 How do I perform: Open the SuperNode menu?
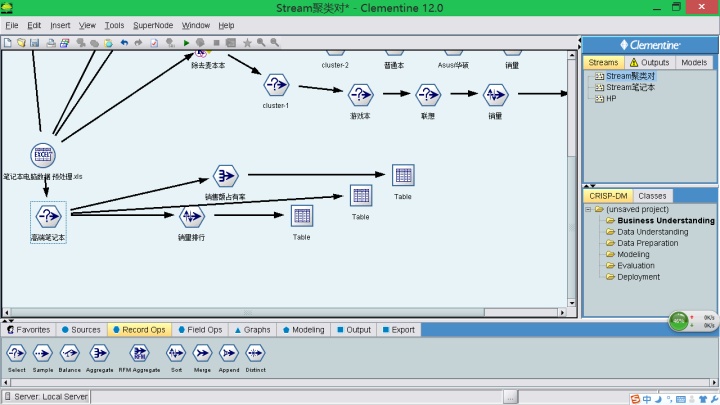pyautogui.click(x=153, y=25)
